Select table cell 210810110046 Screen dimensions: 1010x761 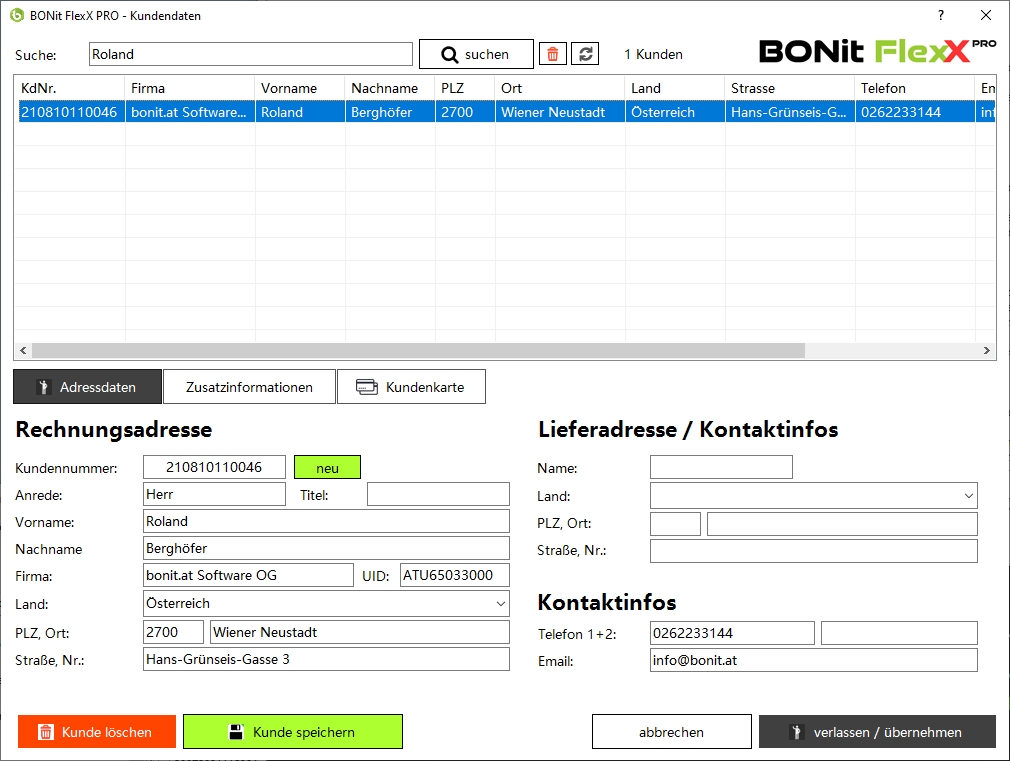(70, 112)
